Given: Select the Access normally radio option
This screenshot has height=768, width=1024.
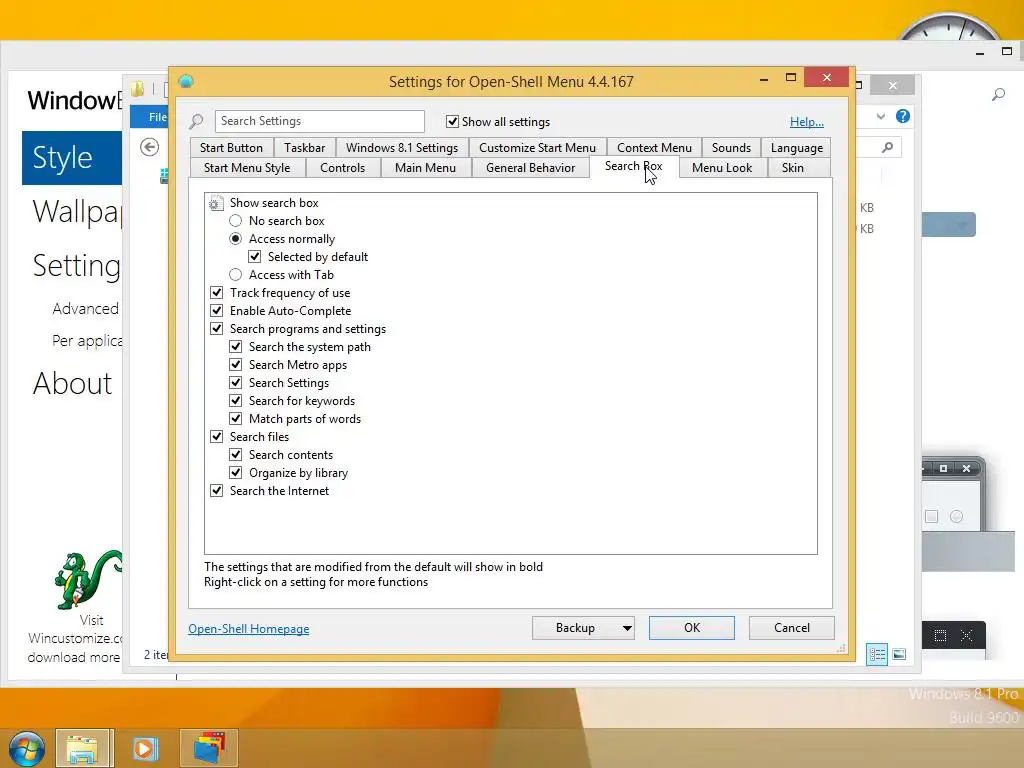Looking at the screenshot, I should [235, 239].
